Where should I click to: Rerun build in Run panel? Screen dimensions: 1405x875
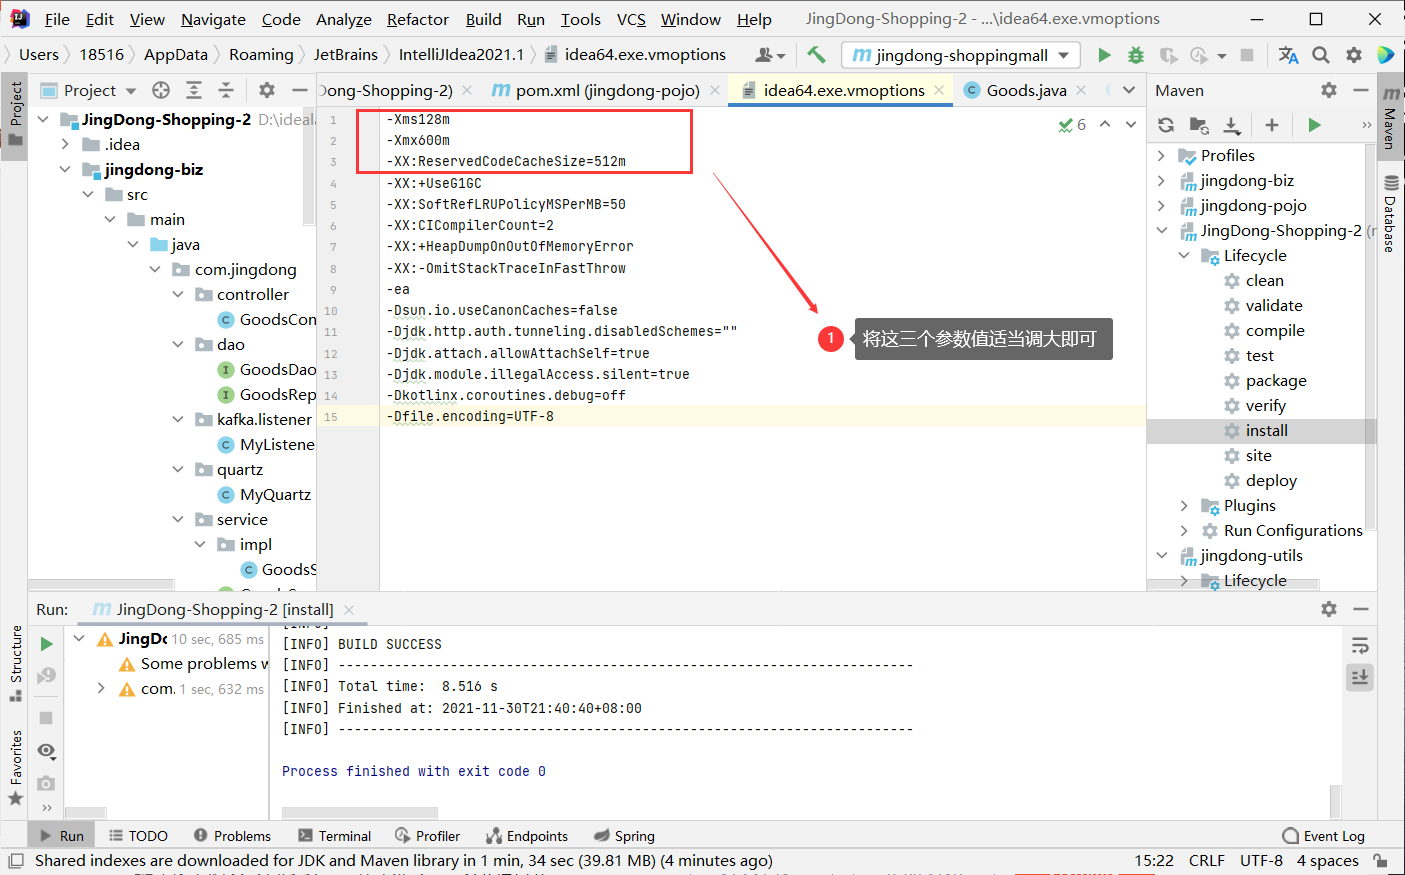point(46,644)
